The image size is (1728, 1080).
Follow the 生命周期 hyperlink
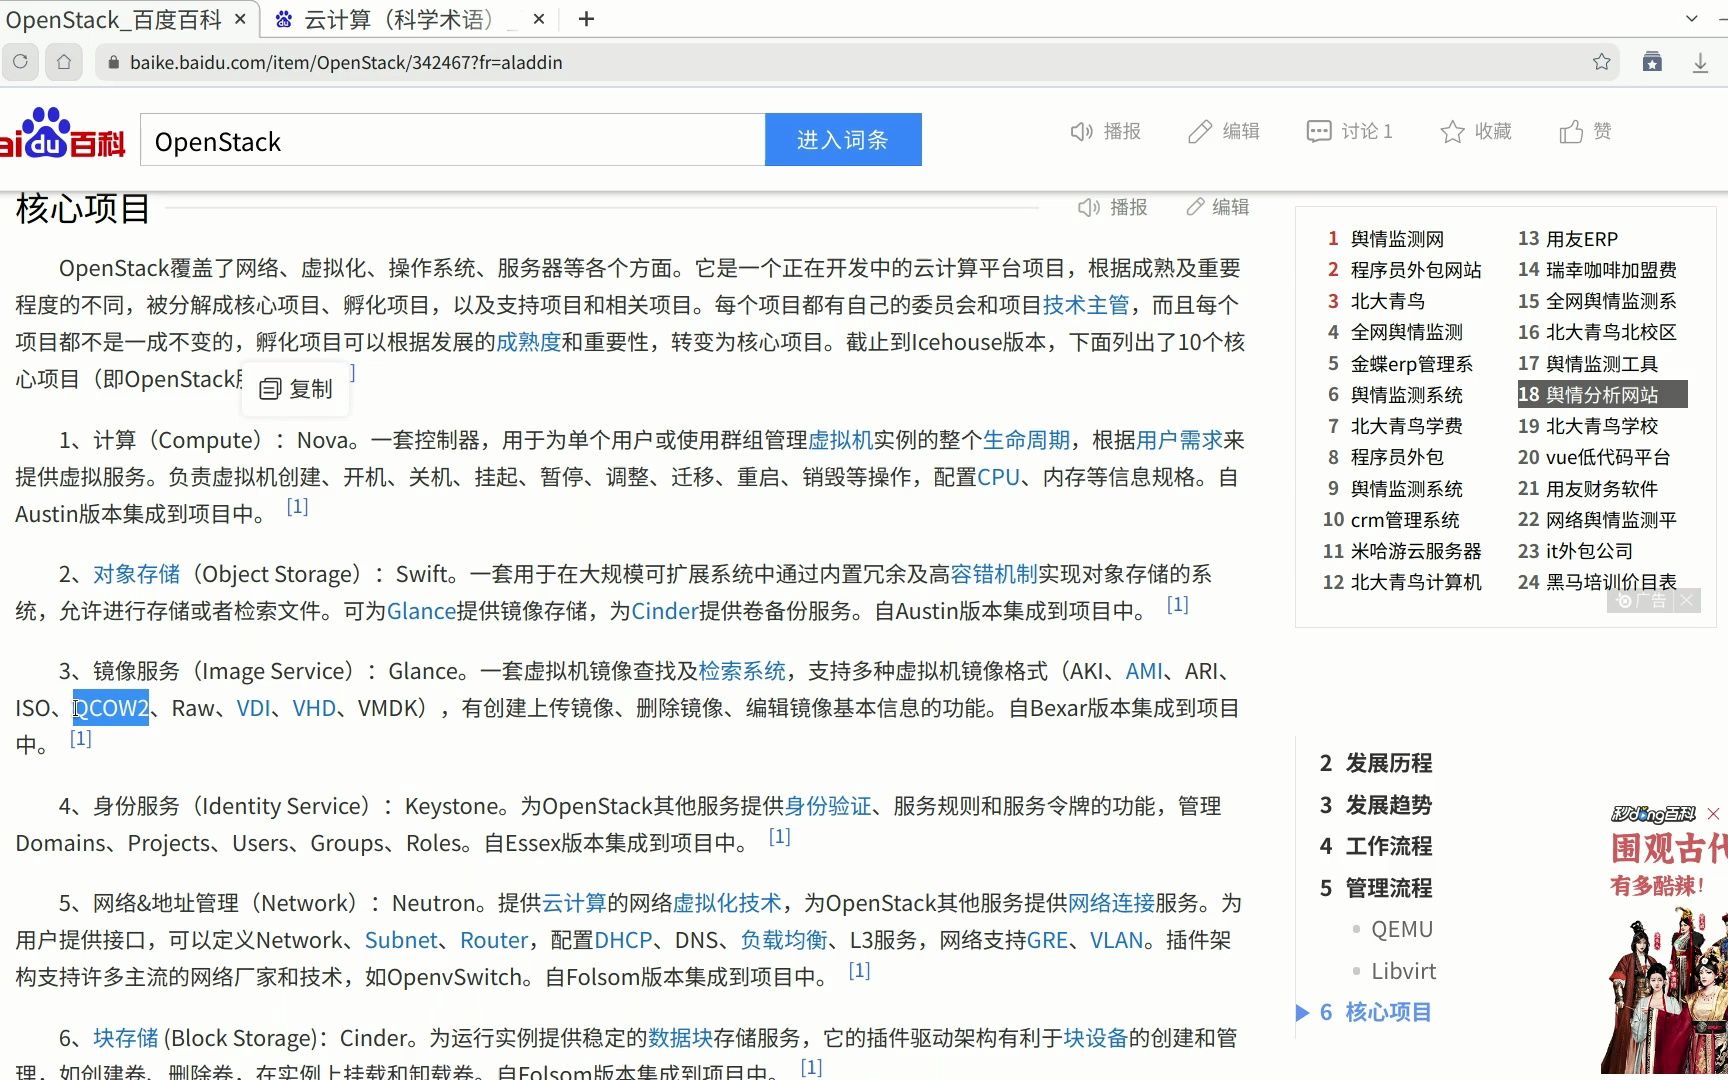tap(1026, 440)
